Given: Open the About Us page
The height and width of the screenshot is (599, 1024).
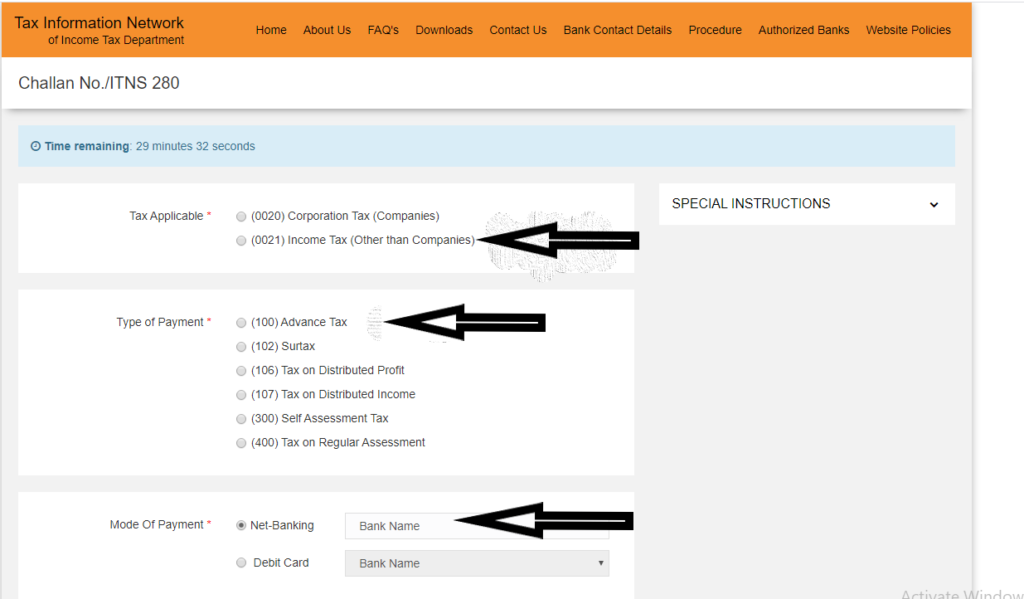Looking at the screenshot, I should click(327, 30).
